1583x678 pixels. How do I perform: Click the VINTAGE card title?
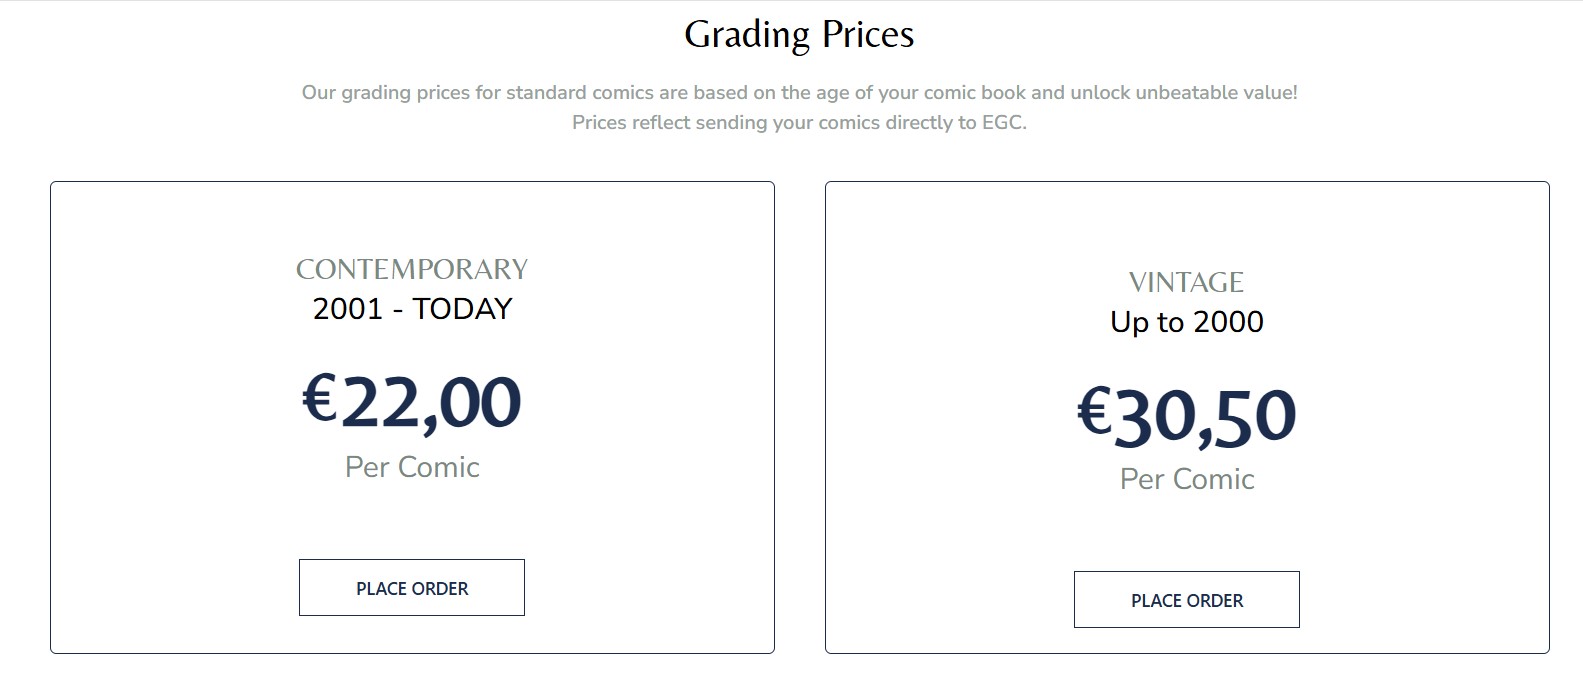click(1186, 282)
